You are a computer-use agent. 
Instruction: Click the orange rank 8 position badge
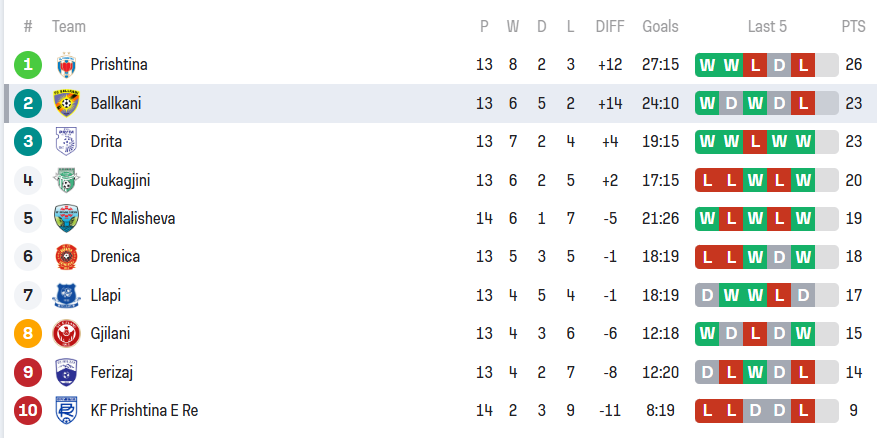[x=28, y=333]
